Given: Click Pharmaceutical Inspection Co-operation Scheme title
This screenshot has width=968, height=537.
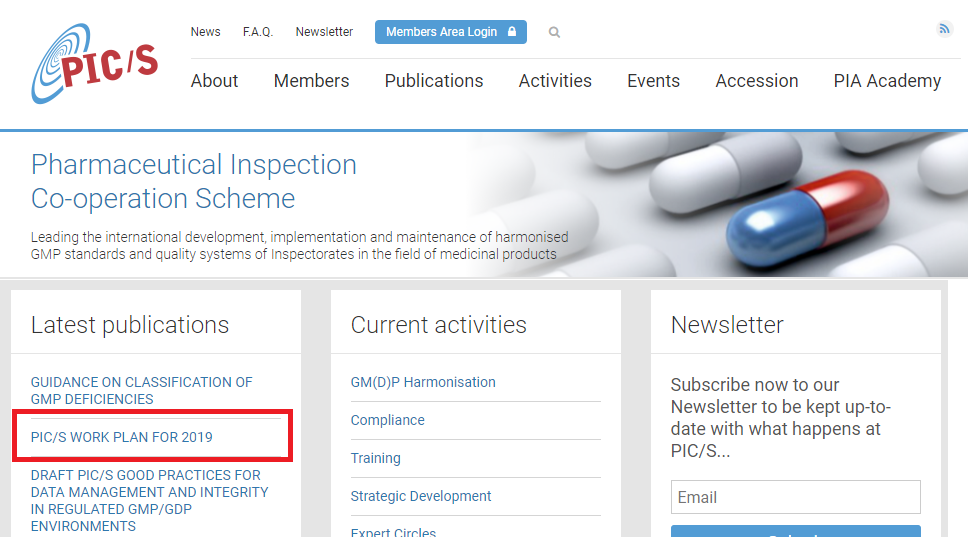Looking at the screenshot, I should coord(194,181).
